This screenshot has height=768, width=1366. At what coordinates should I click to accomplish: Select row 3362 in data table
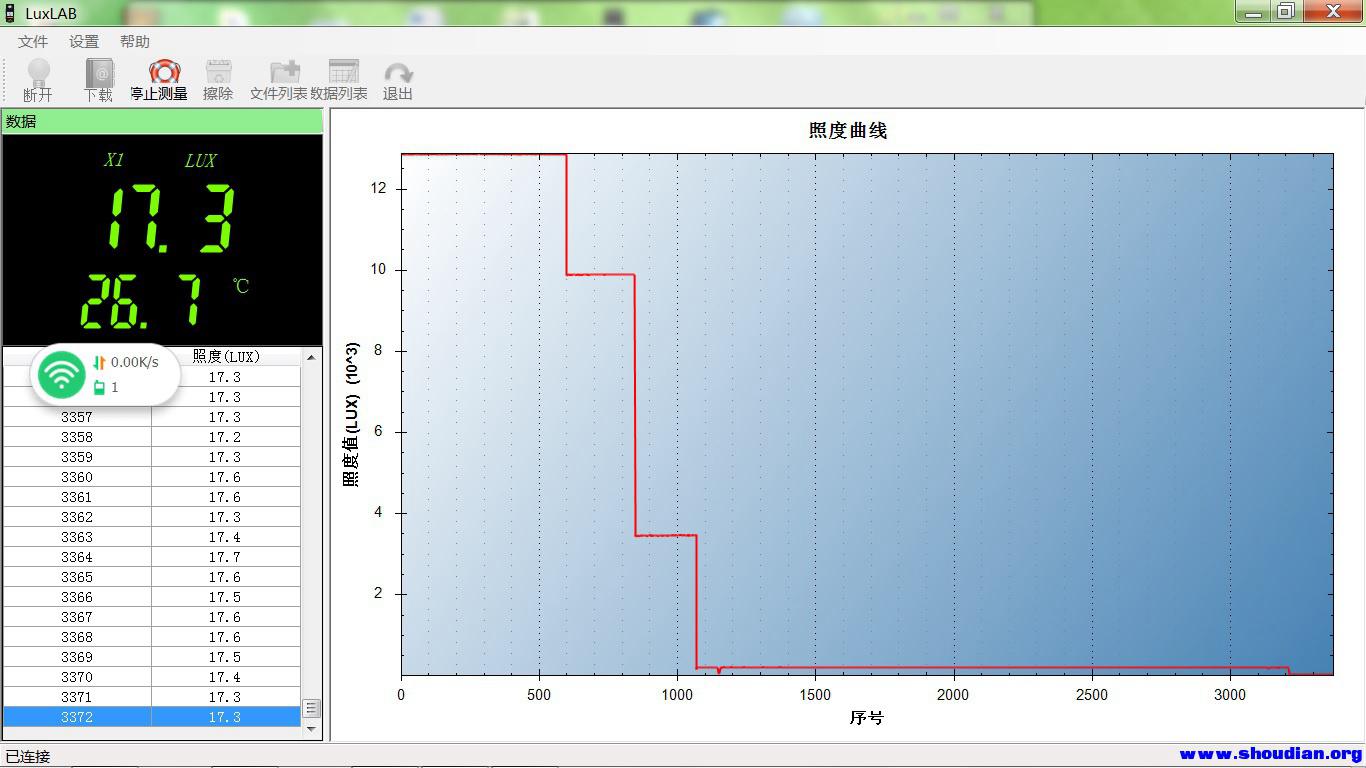click(152, 517)
